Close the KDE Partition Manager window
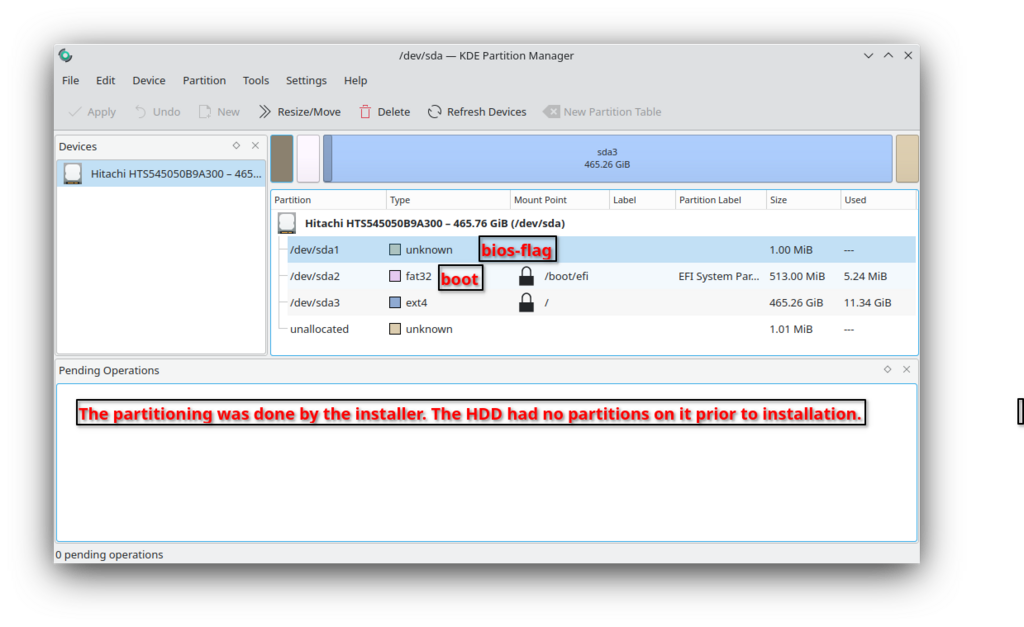 click(908, 56)
